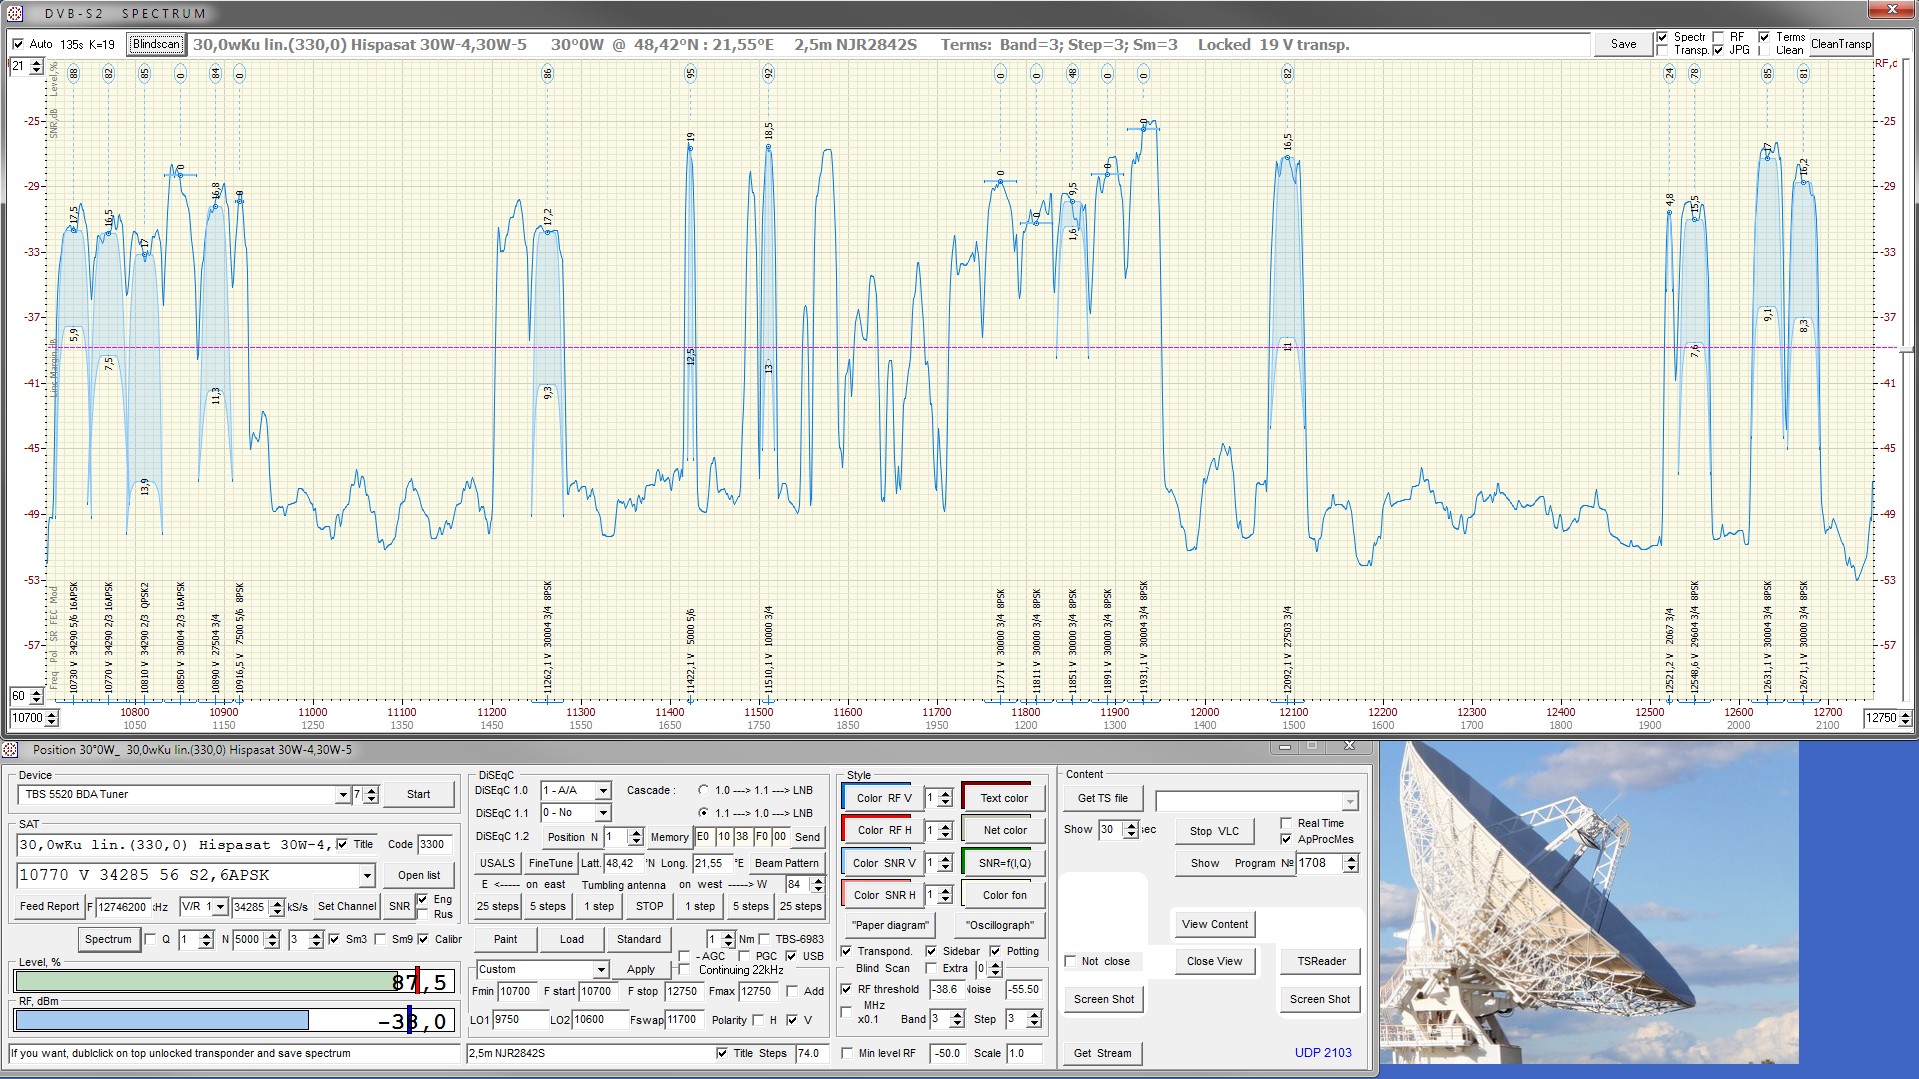Select cascade 1.0 ---> 1.1 ---> LNB radio

click(x=703, y=790)
